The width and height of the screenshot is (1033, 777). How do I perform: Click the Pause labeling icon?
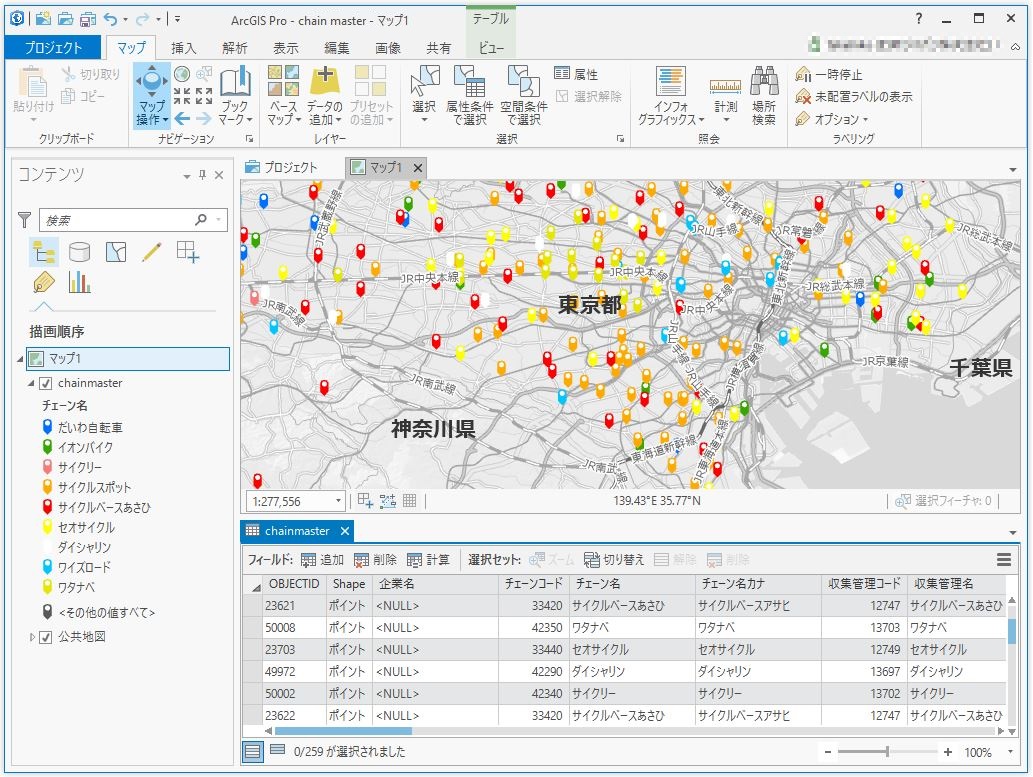[803, 74]
